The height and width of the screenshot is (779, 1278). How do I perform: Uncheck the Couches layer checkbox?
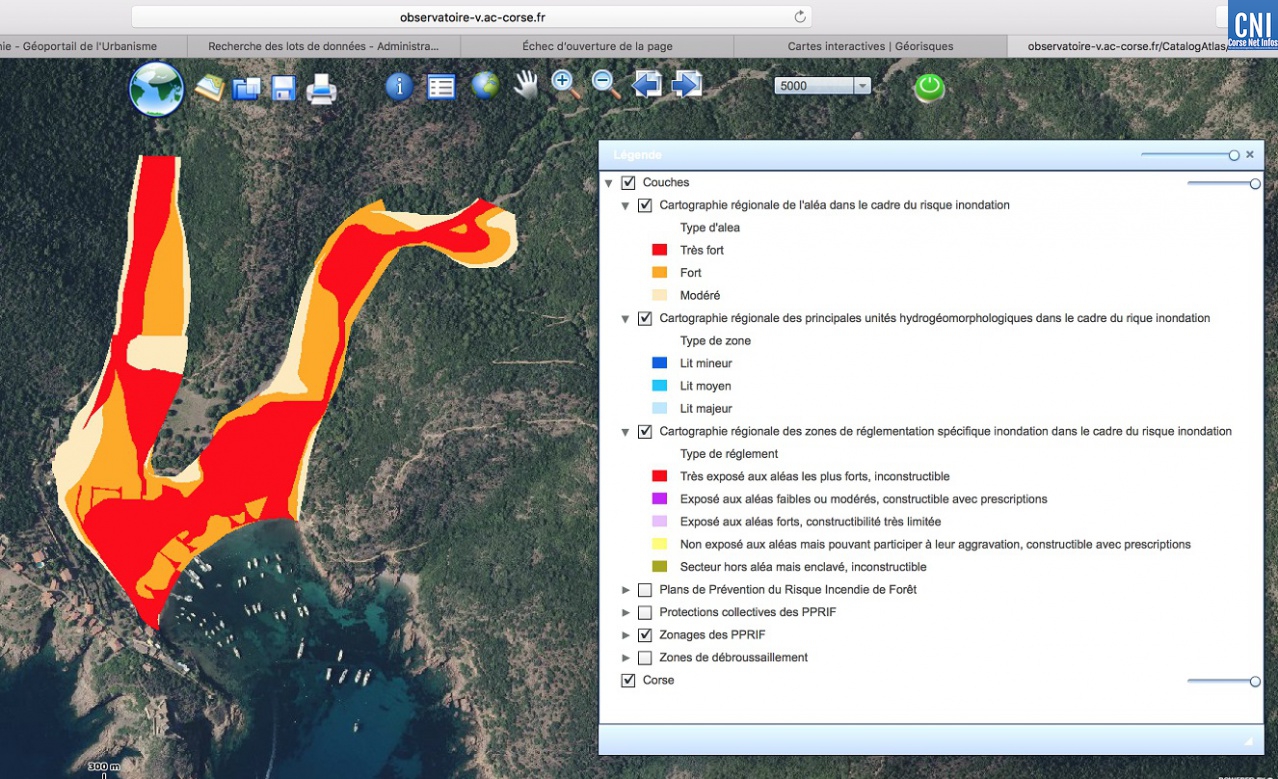click(628, 183)
